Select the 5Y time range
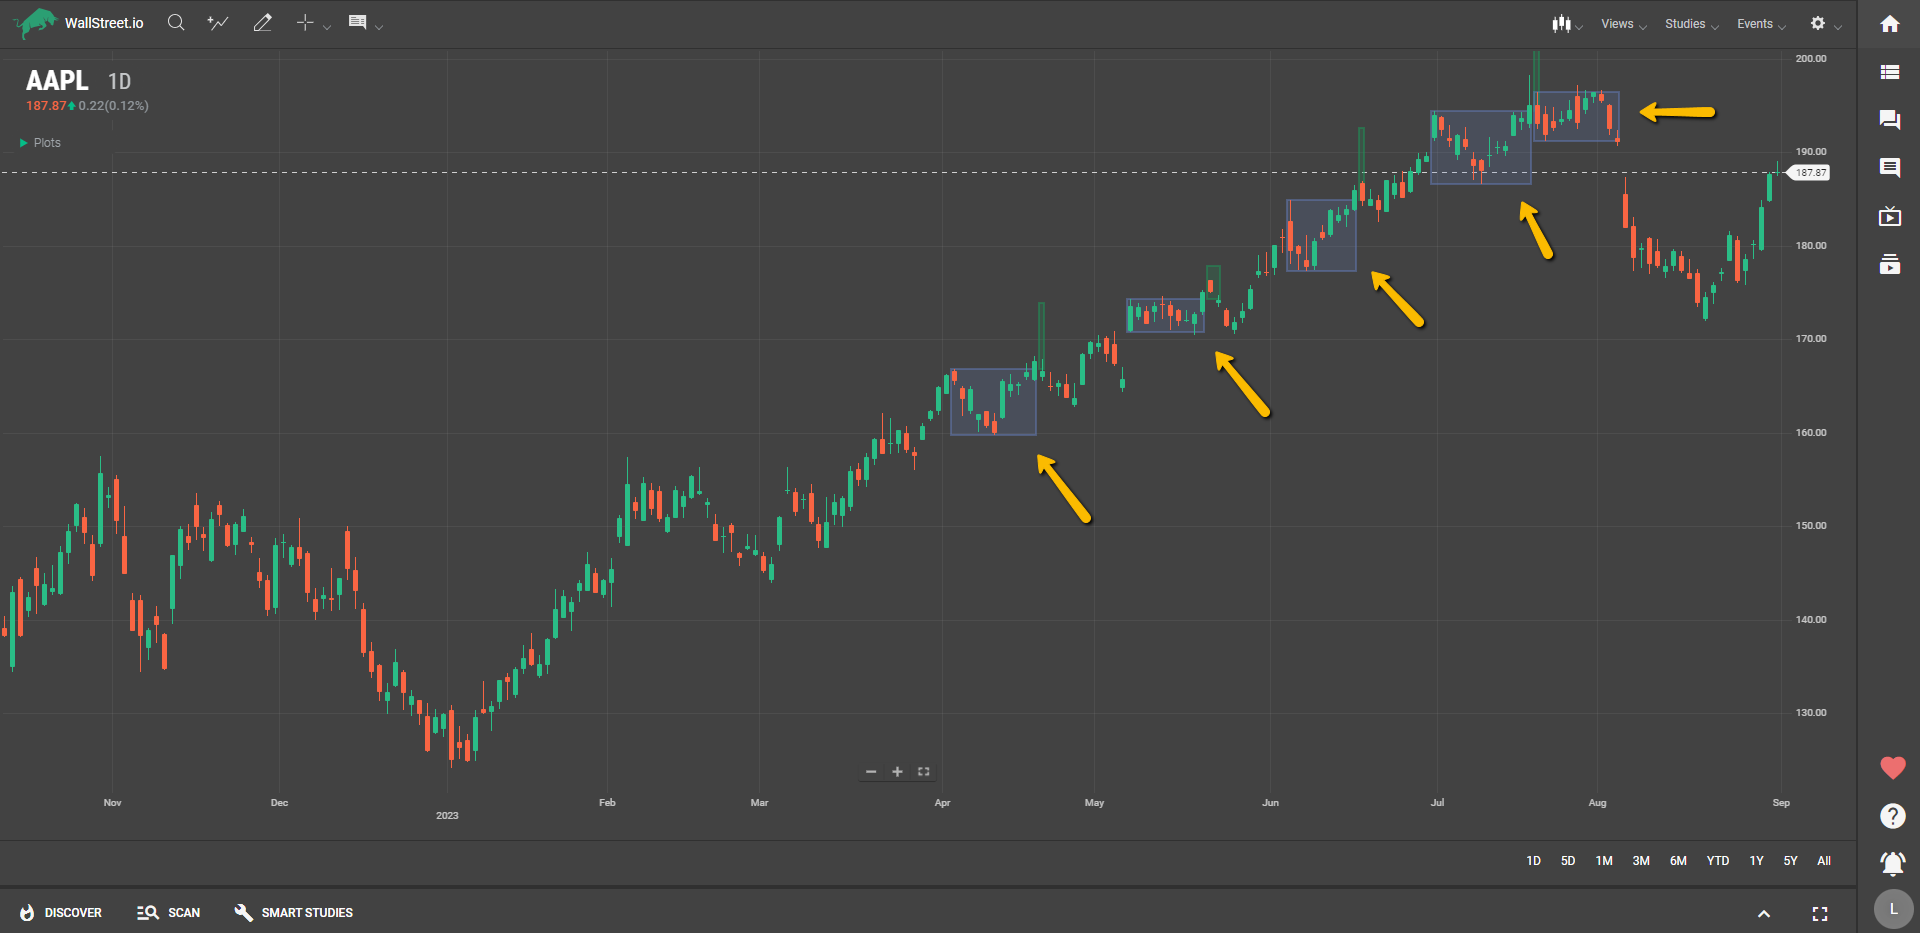1920x933 pixels. tap(1790, 861)
